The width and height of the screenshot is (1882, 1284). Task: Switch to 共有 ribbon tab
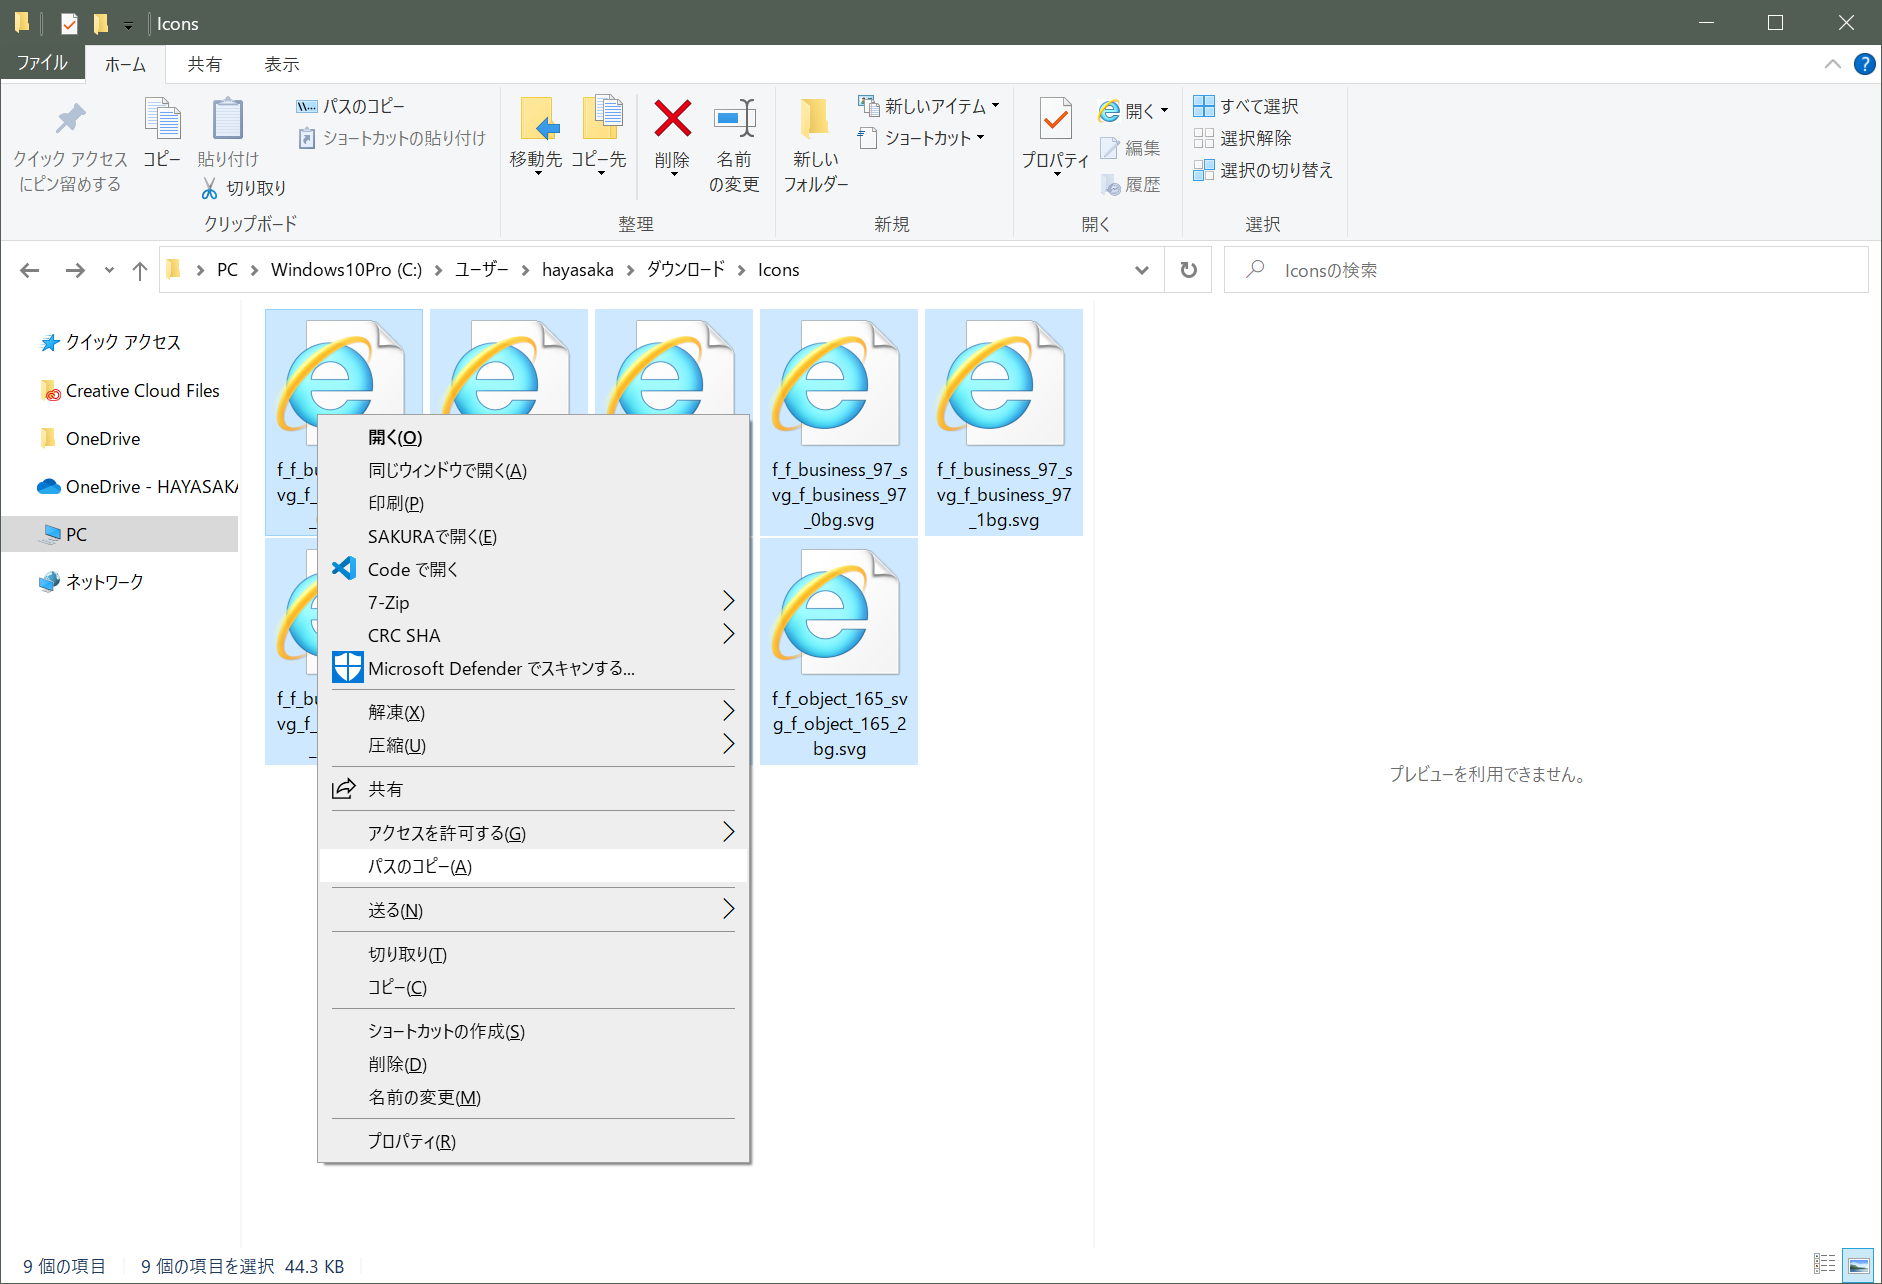tap(204, 64)
